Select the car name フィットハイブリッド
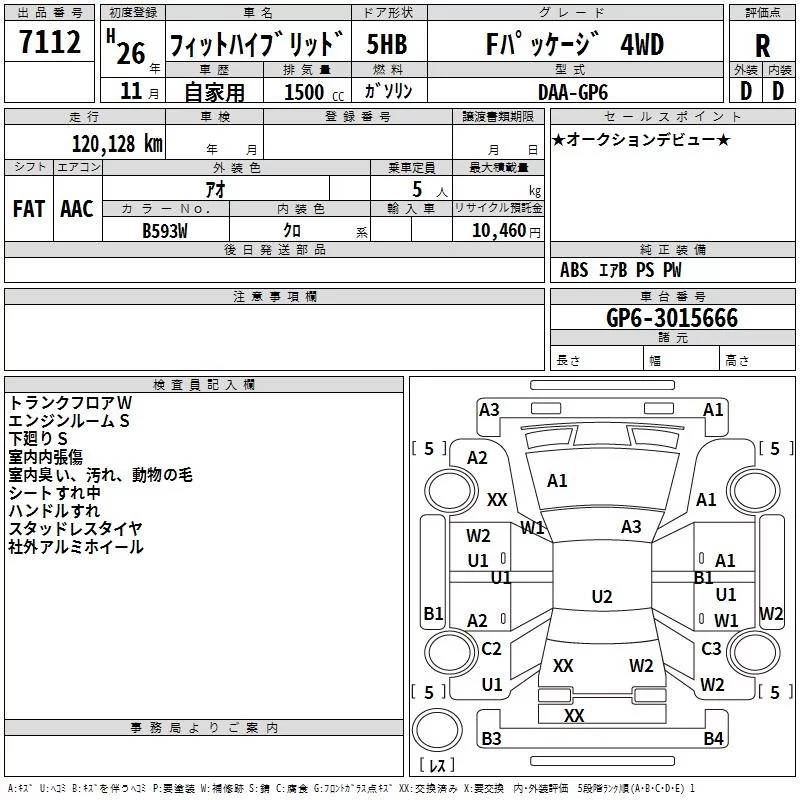Image resolution: width=800 pixels, height=800 pixels. pyautogui.click(x=257, y=44)
